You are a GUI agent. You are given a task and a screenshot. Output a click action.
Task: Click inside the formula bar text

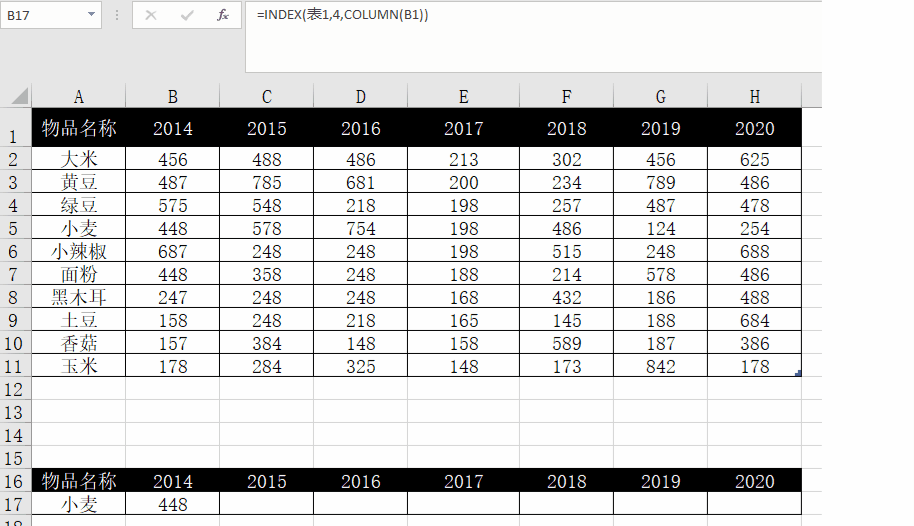click(x=343, y=15)
